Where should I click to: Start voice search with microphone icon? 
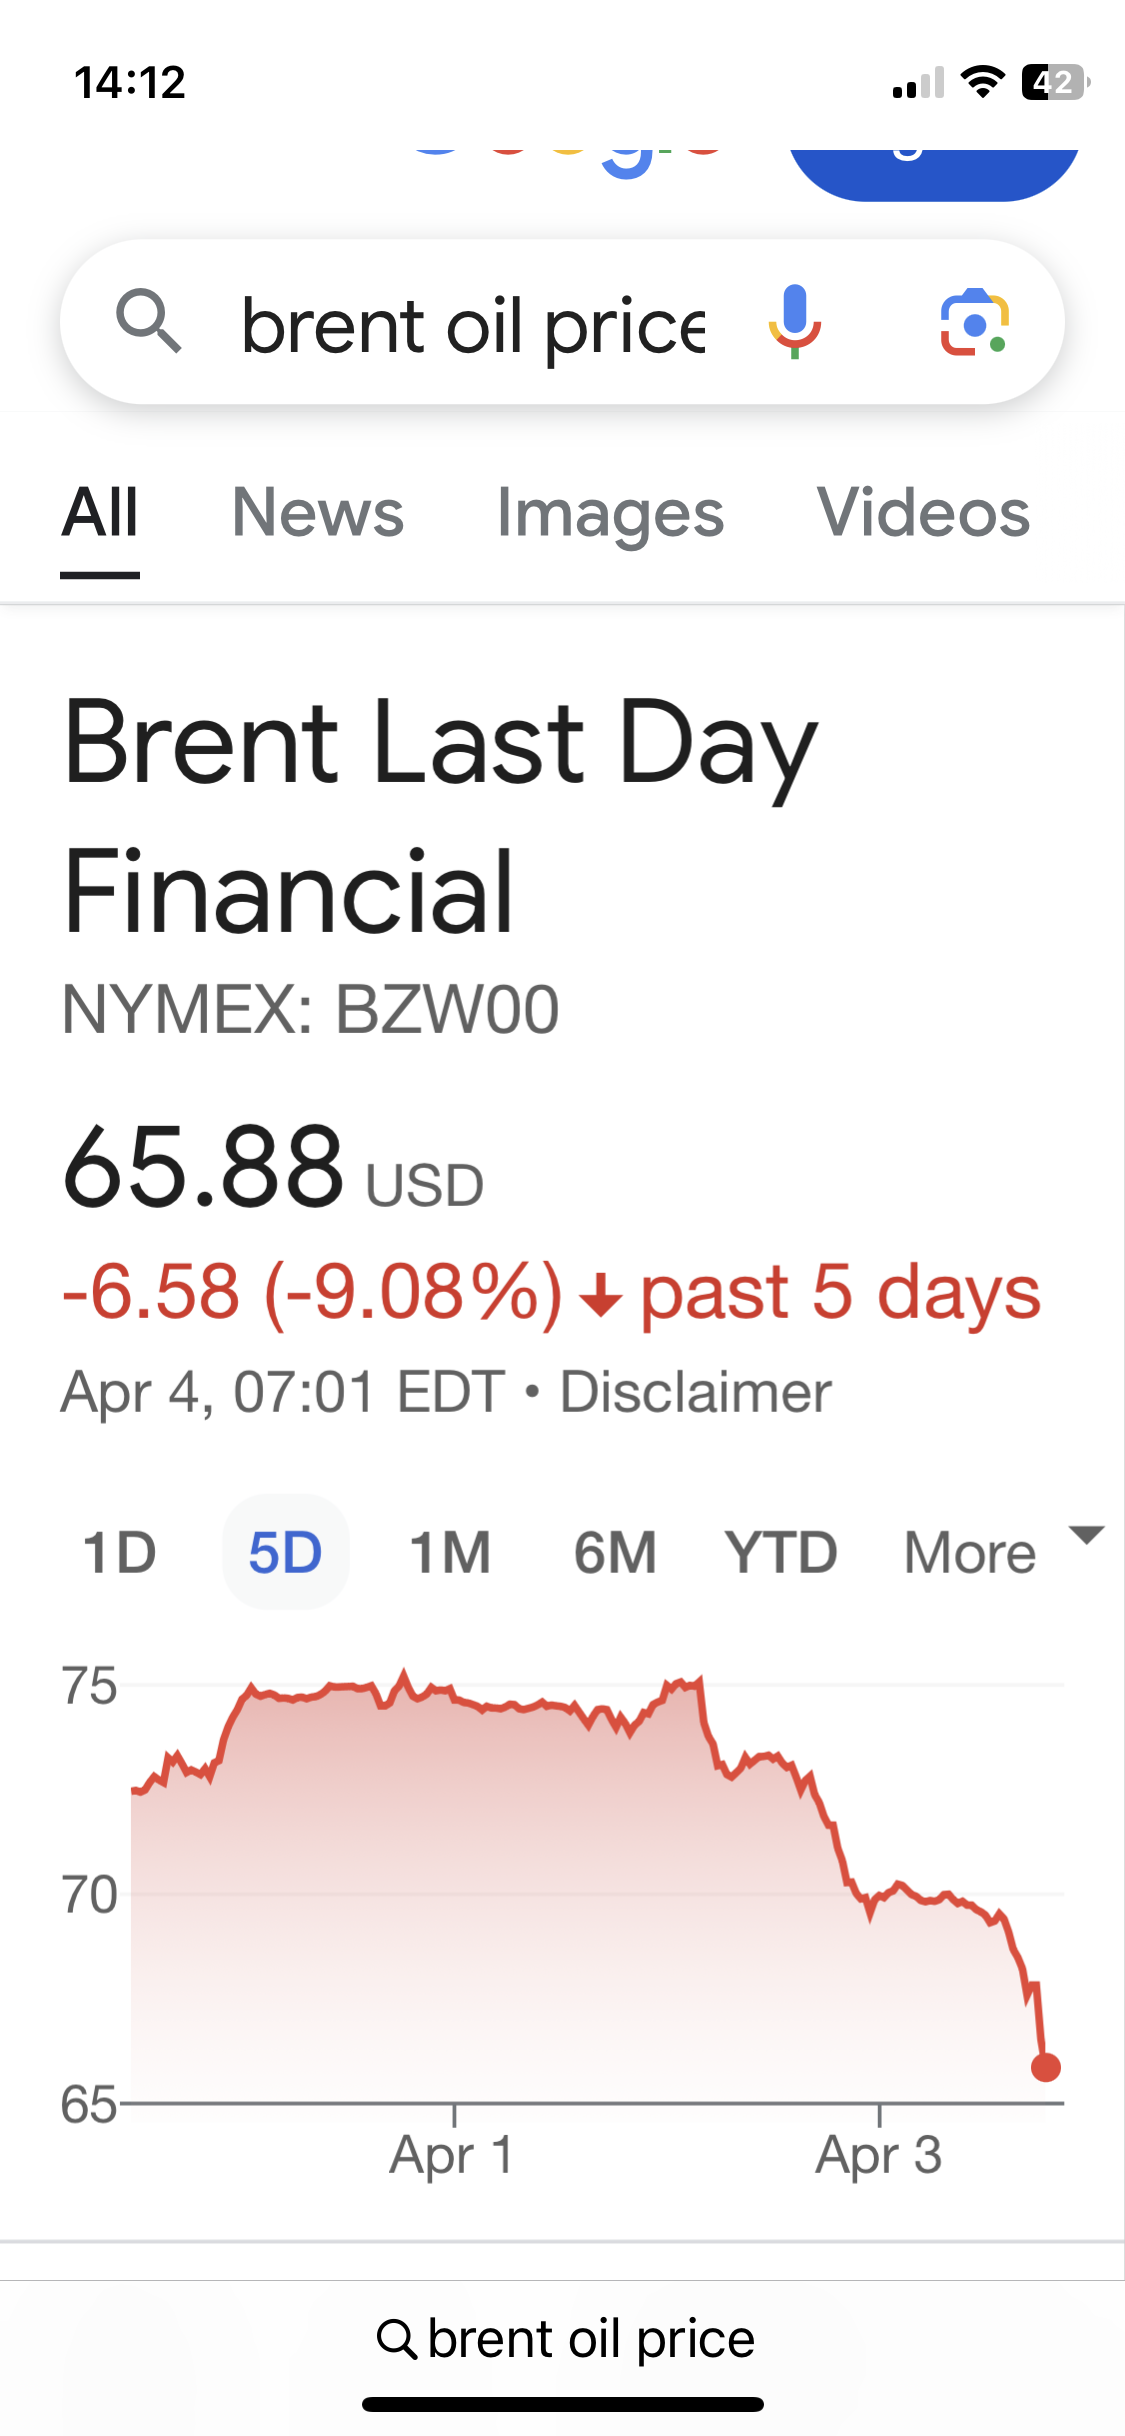click(795, 321)
